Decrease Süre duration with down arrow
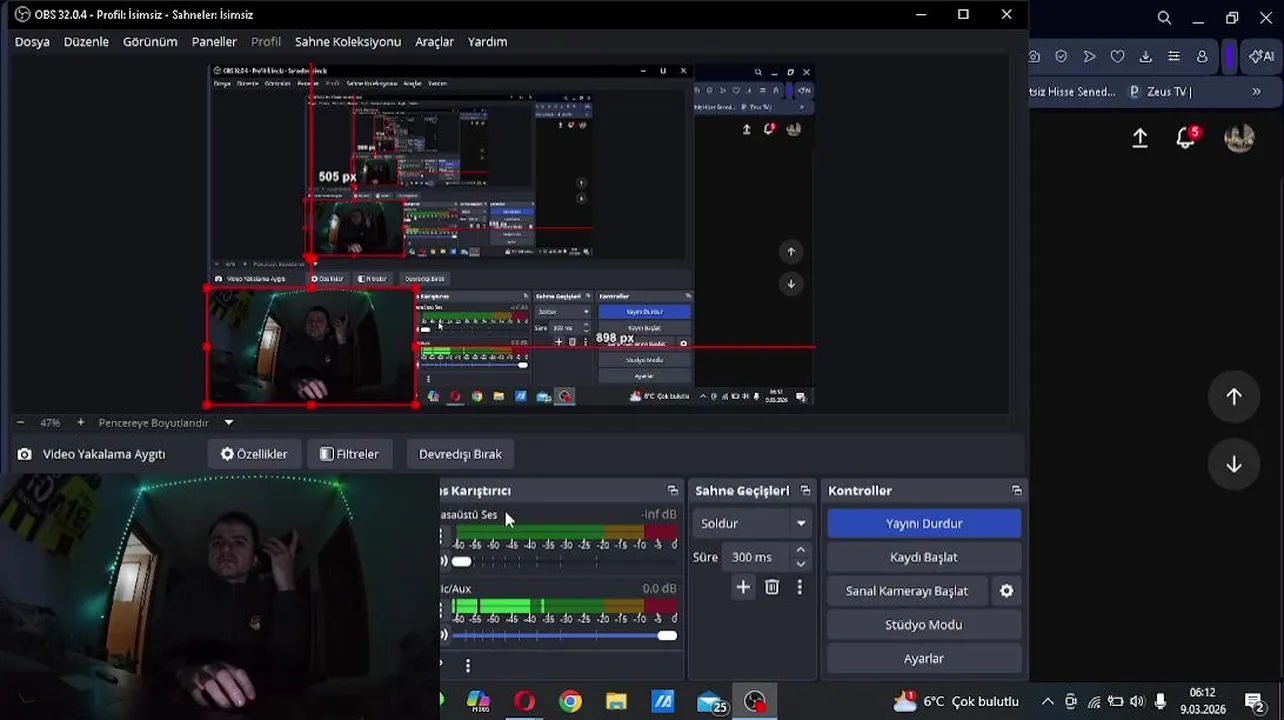This screenshot has width=1284, height=720. click(x=800, y=564)
